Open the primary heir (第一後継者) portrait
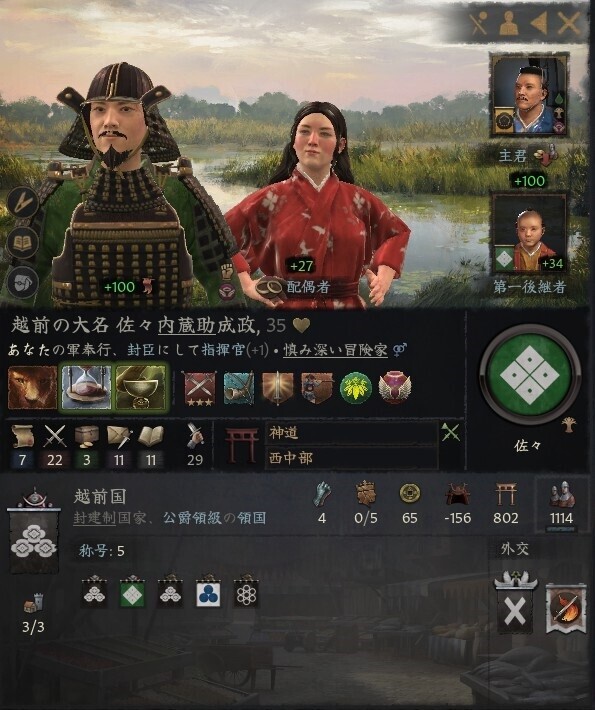The image size is (595, 710). [x=529, y=234]
